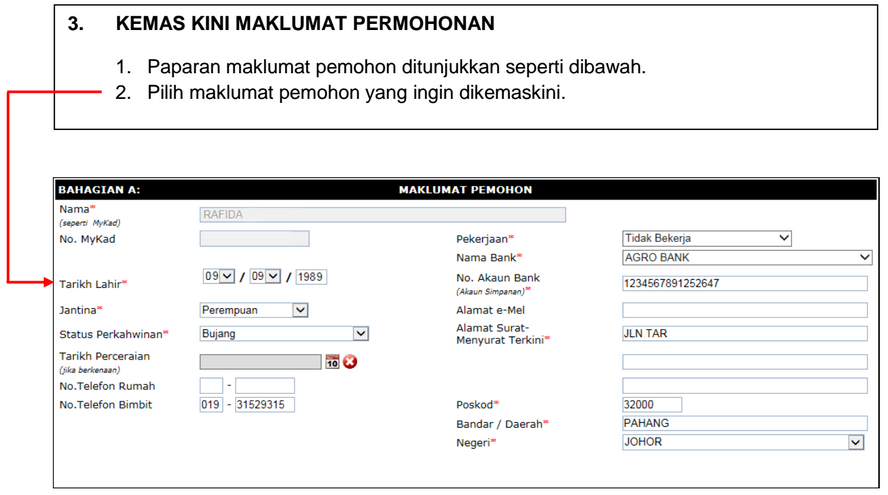Expand the Status Perkahwinan dropdown

pos(284,334)
